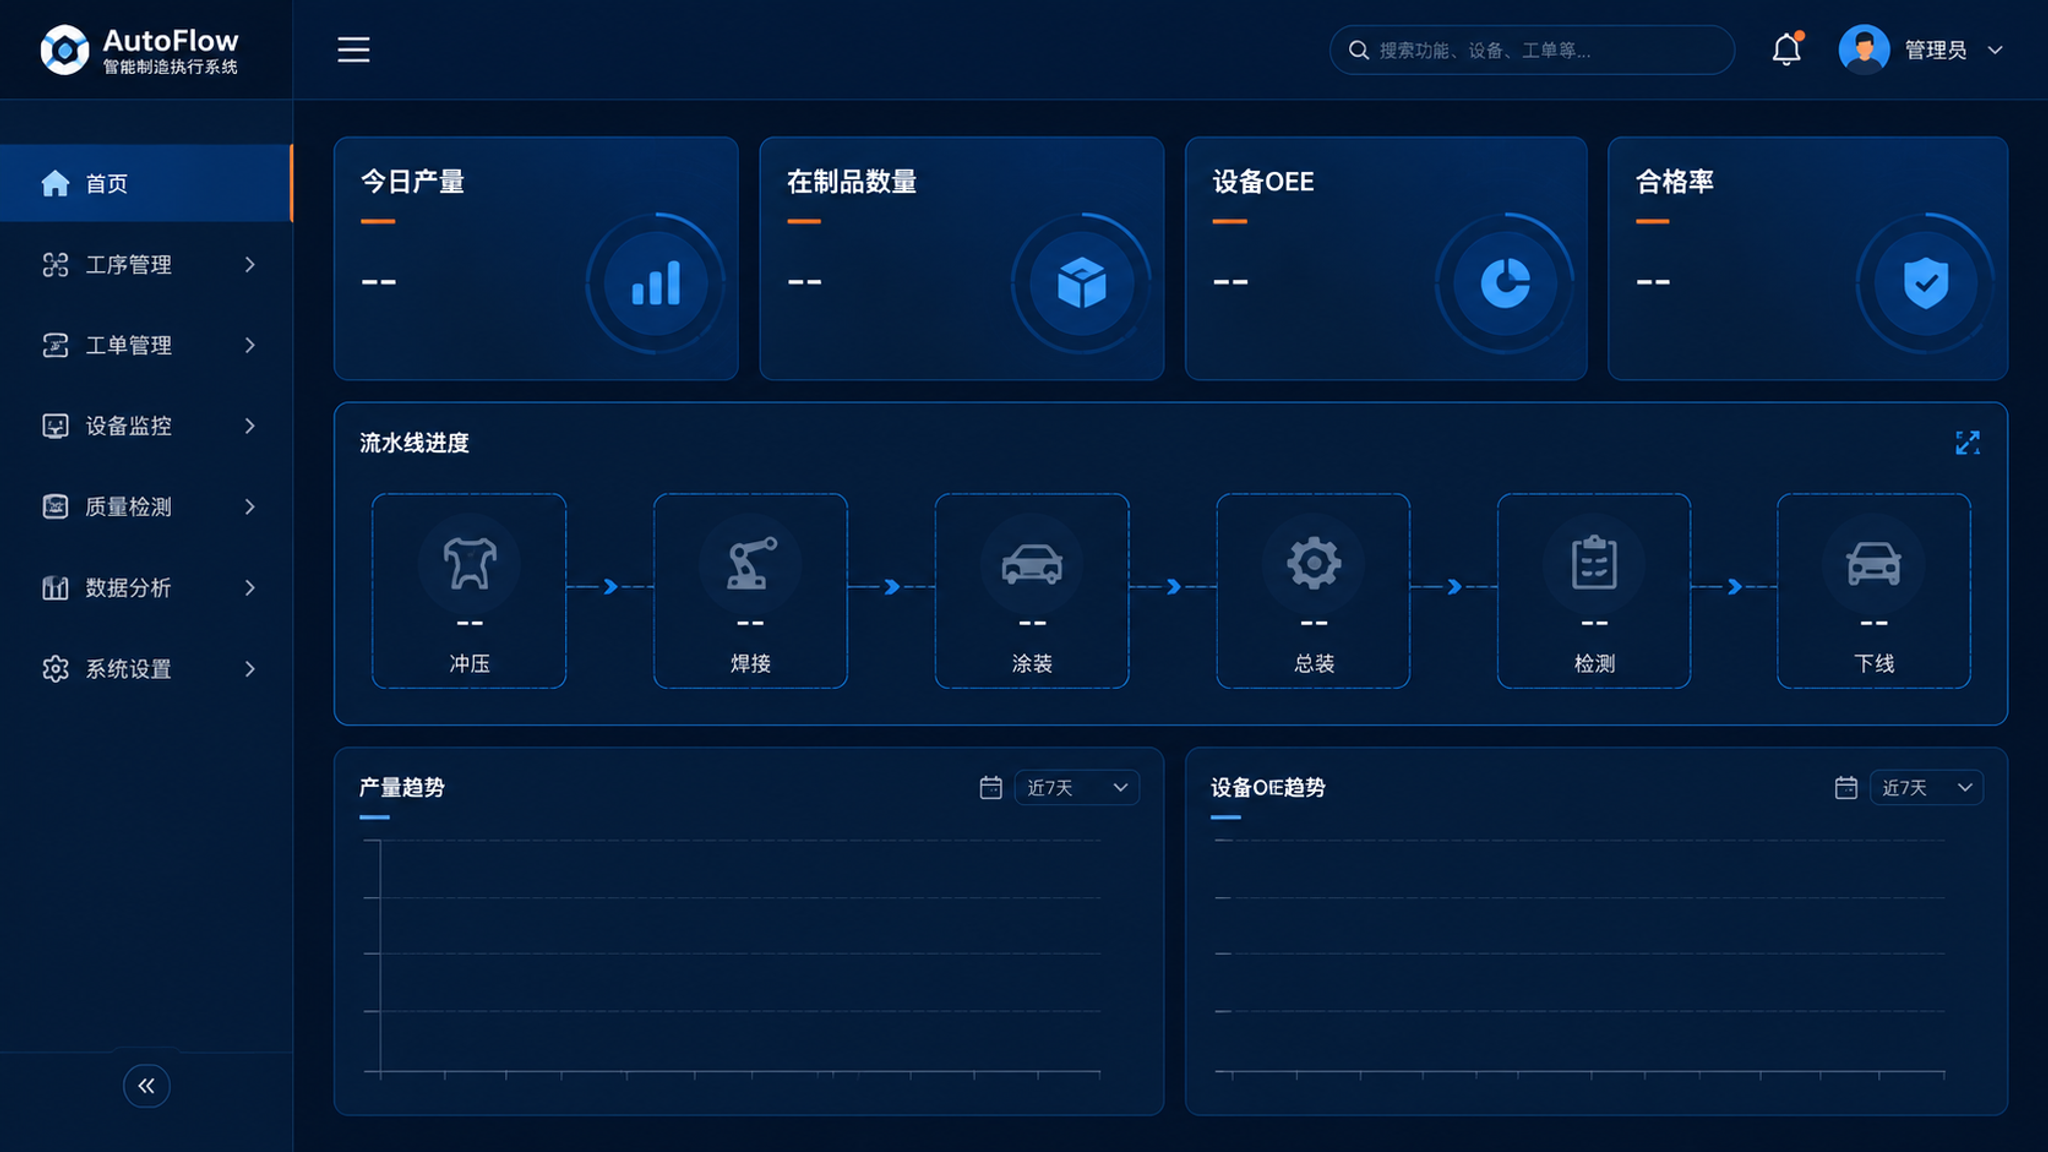Collapse the sidebar with double-arrow button

(146, 1086)
